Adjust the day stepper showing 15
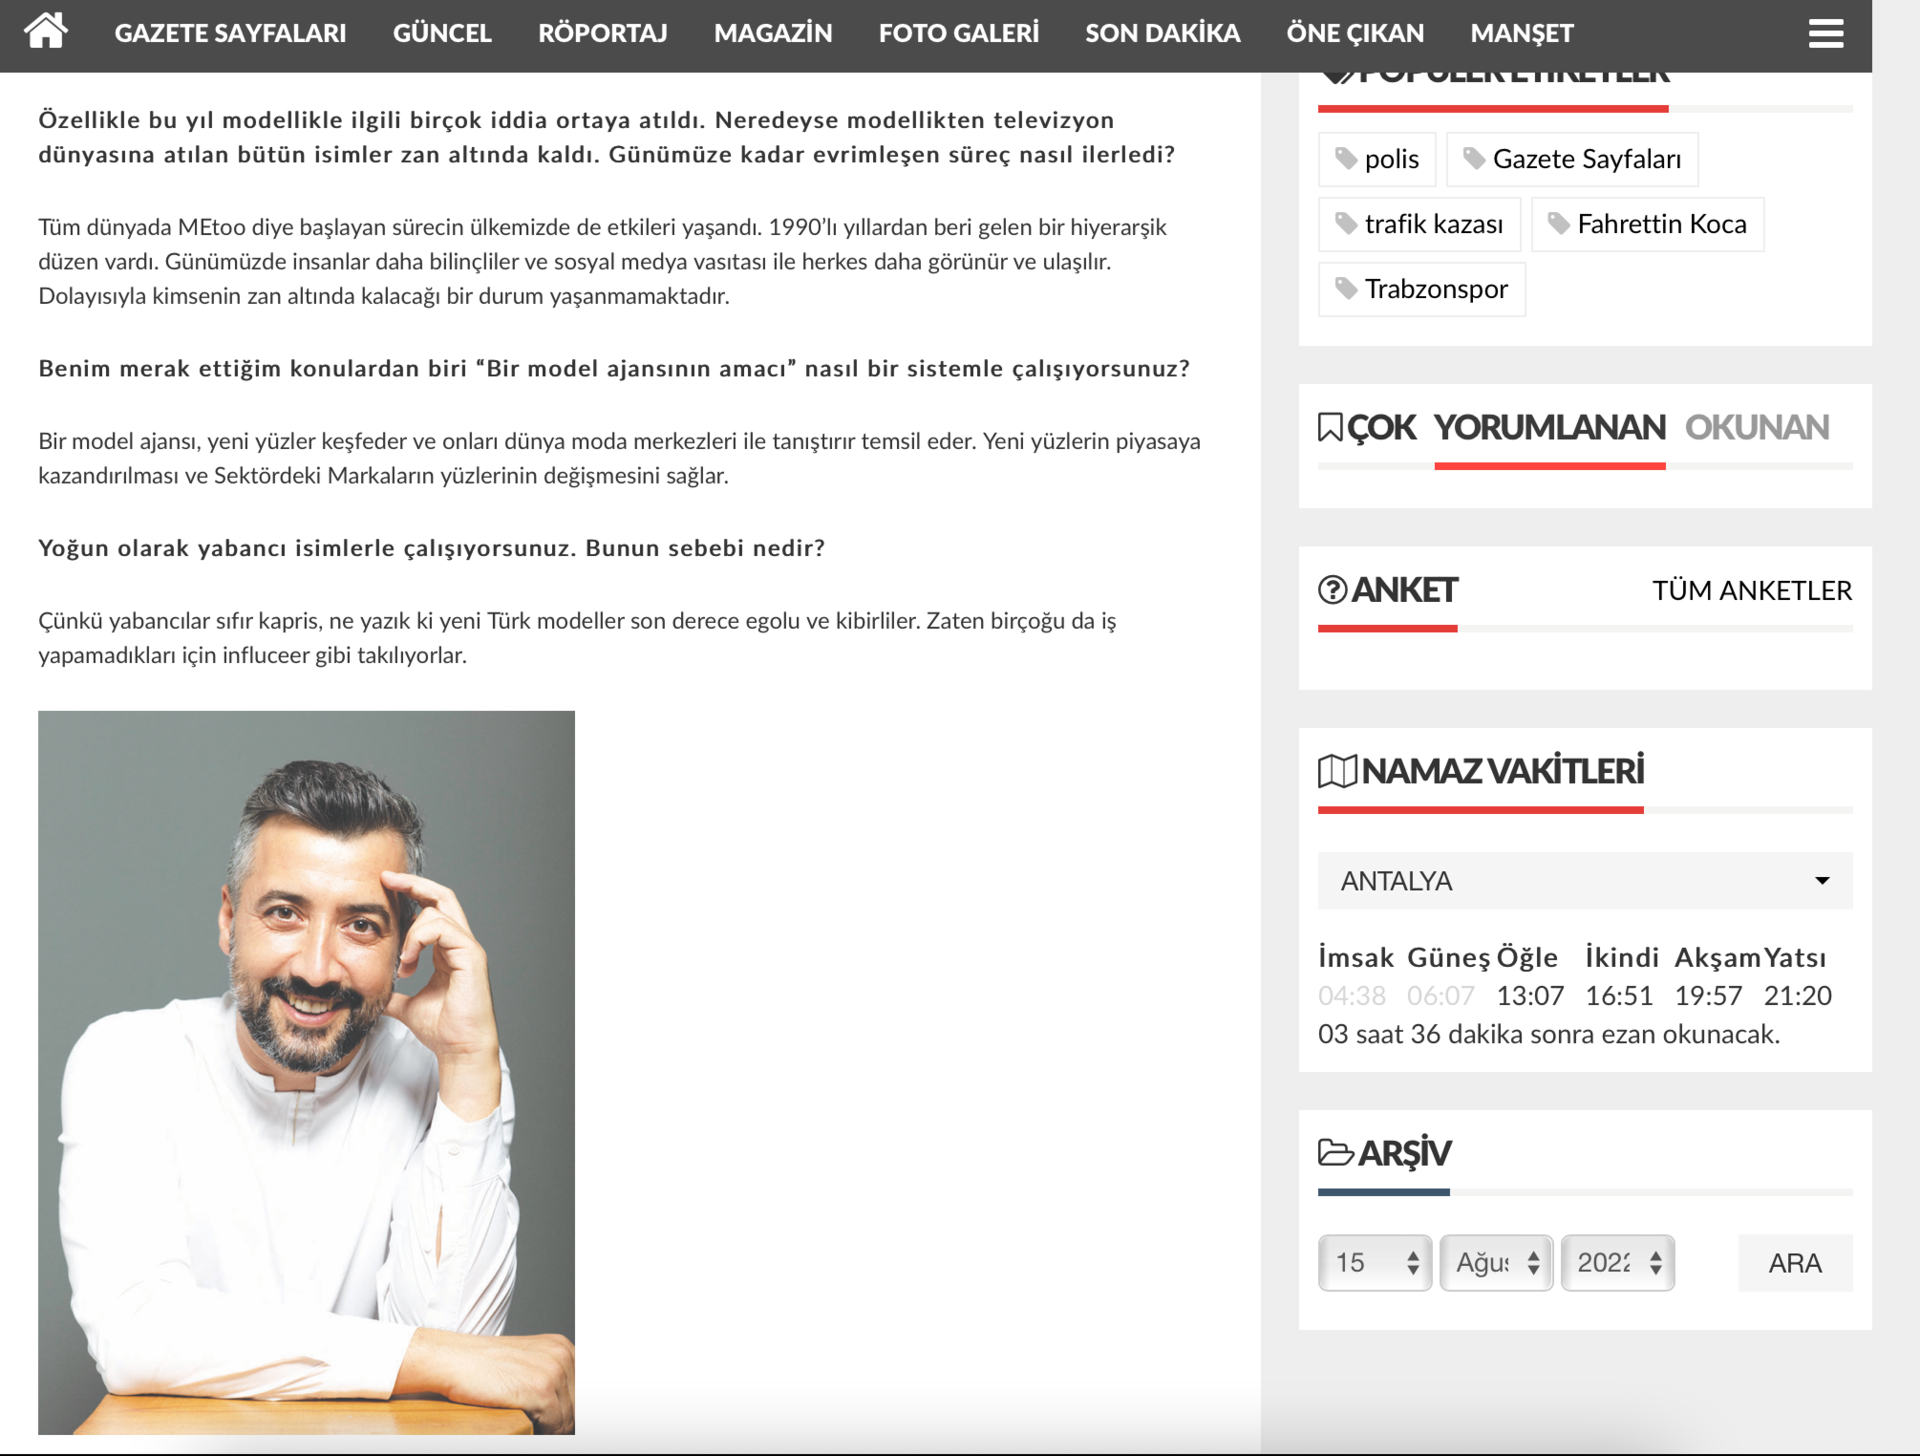 click(1375, 1262)
